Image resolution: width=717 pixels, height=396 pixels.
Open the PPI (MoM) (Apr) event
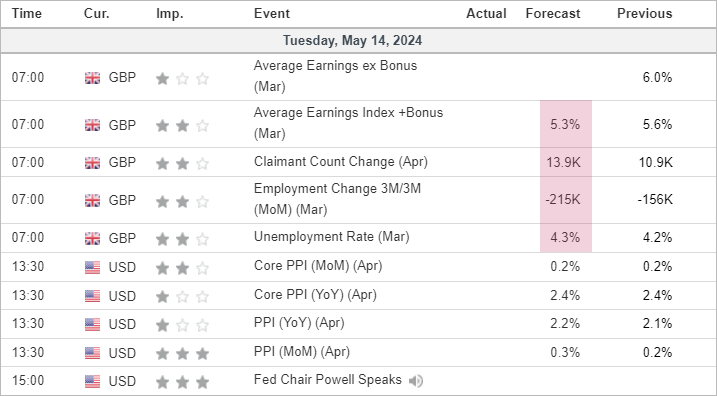coord(302,352)
